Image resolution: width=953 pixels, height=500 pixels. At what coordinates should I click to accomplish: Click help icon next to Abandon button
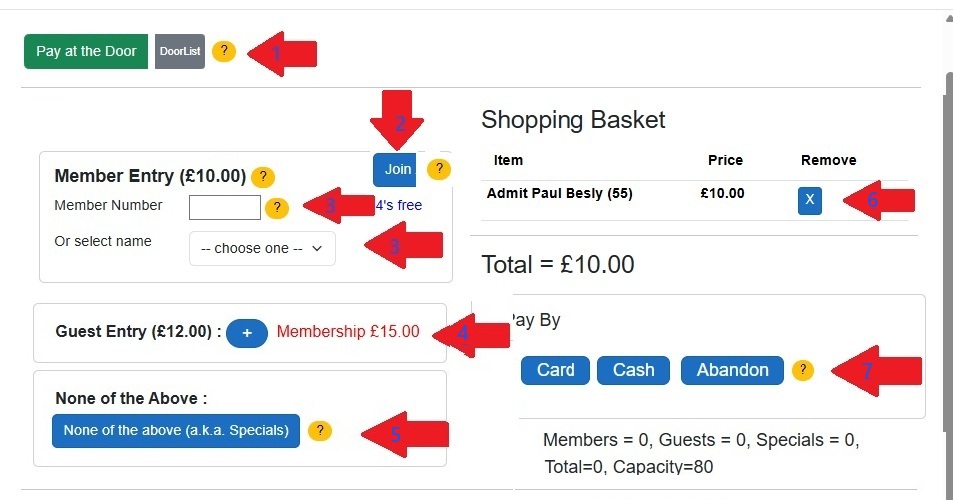pyautogui.click(x=802, y=370)
